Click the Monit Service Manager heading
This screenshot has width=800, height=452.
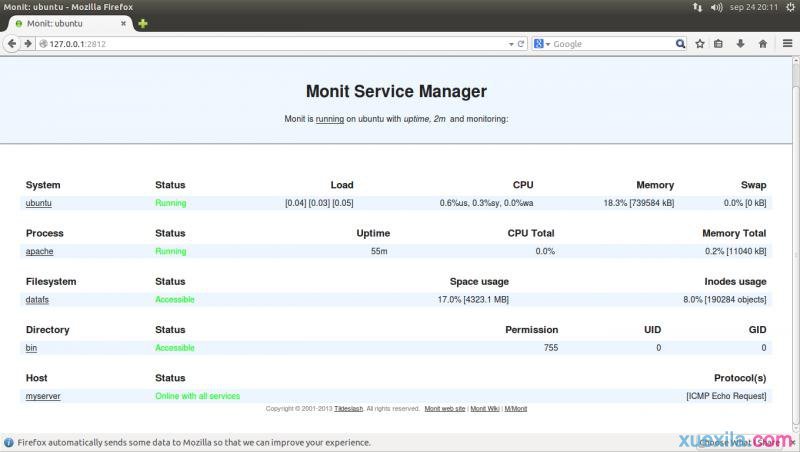click(x=396, y=91)
